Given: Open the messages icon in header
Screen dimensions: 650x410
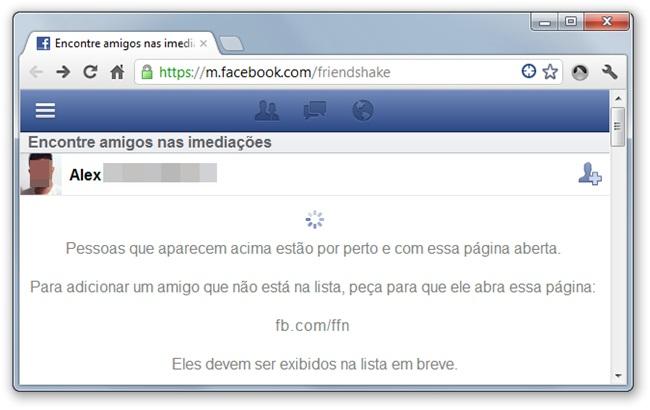Looking at the screenshot, I should (x=315, y=110).
